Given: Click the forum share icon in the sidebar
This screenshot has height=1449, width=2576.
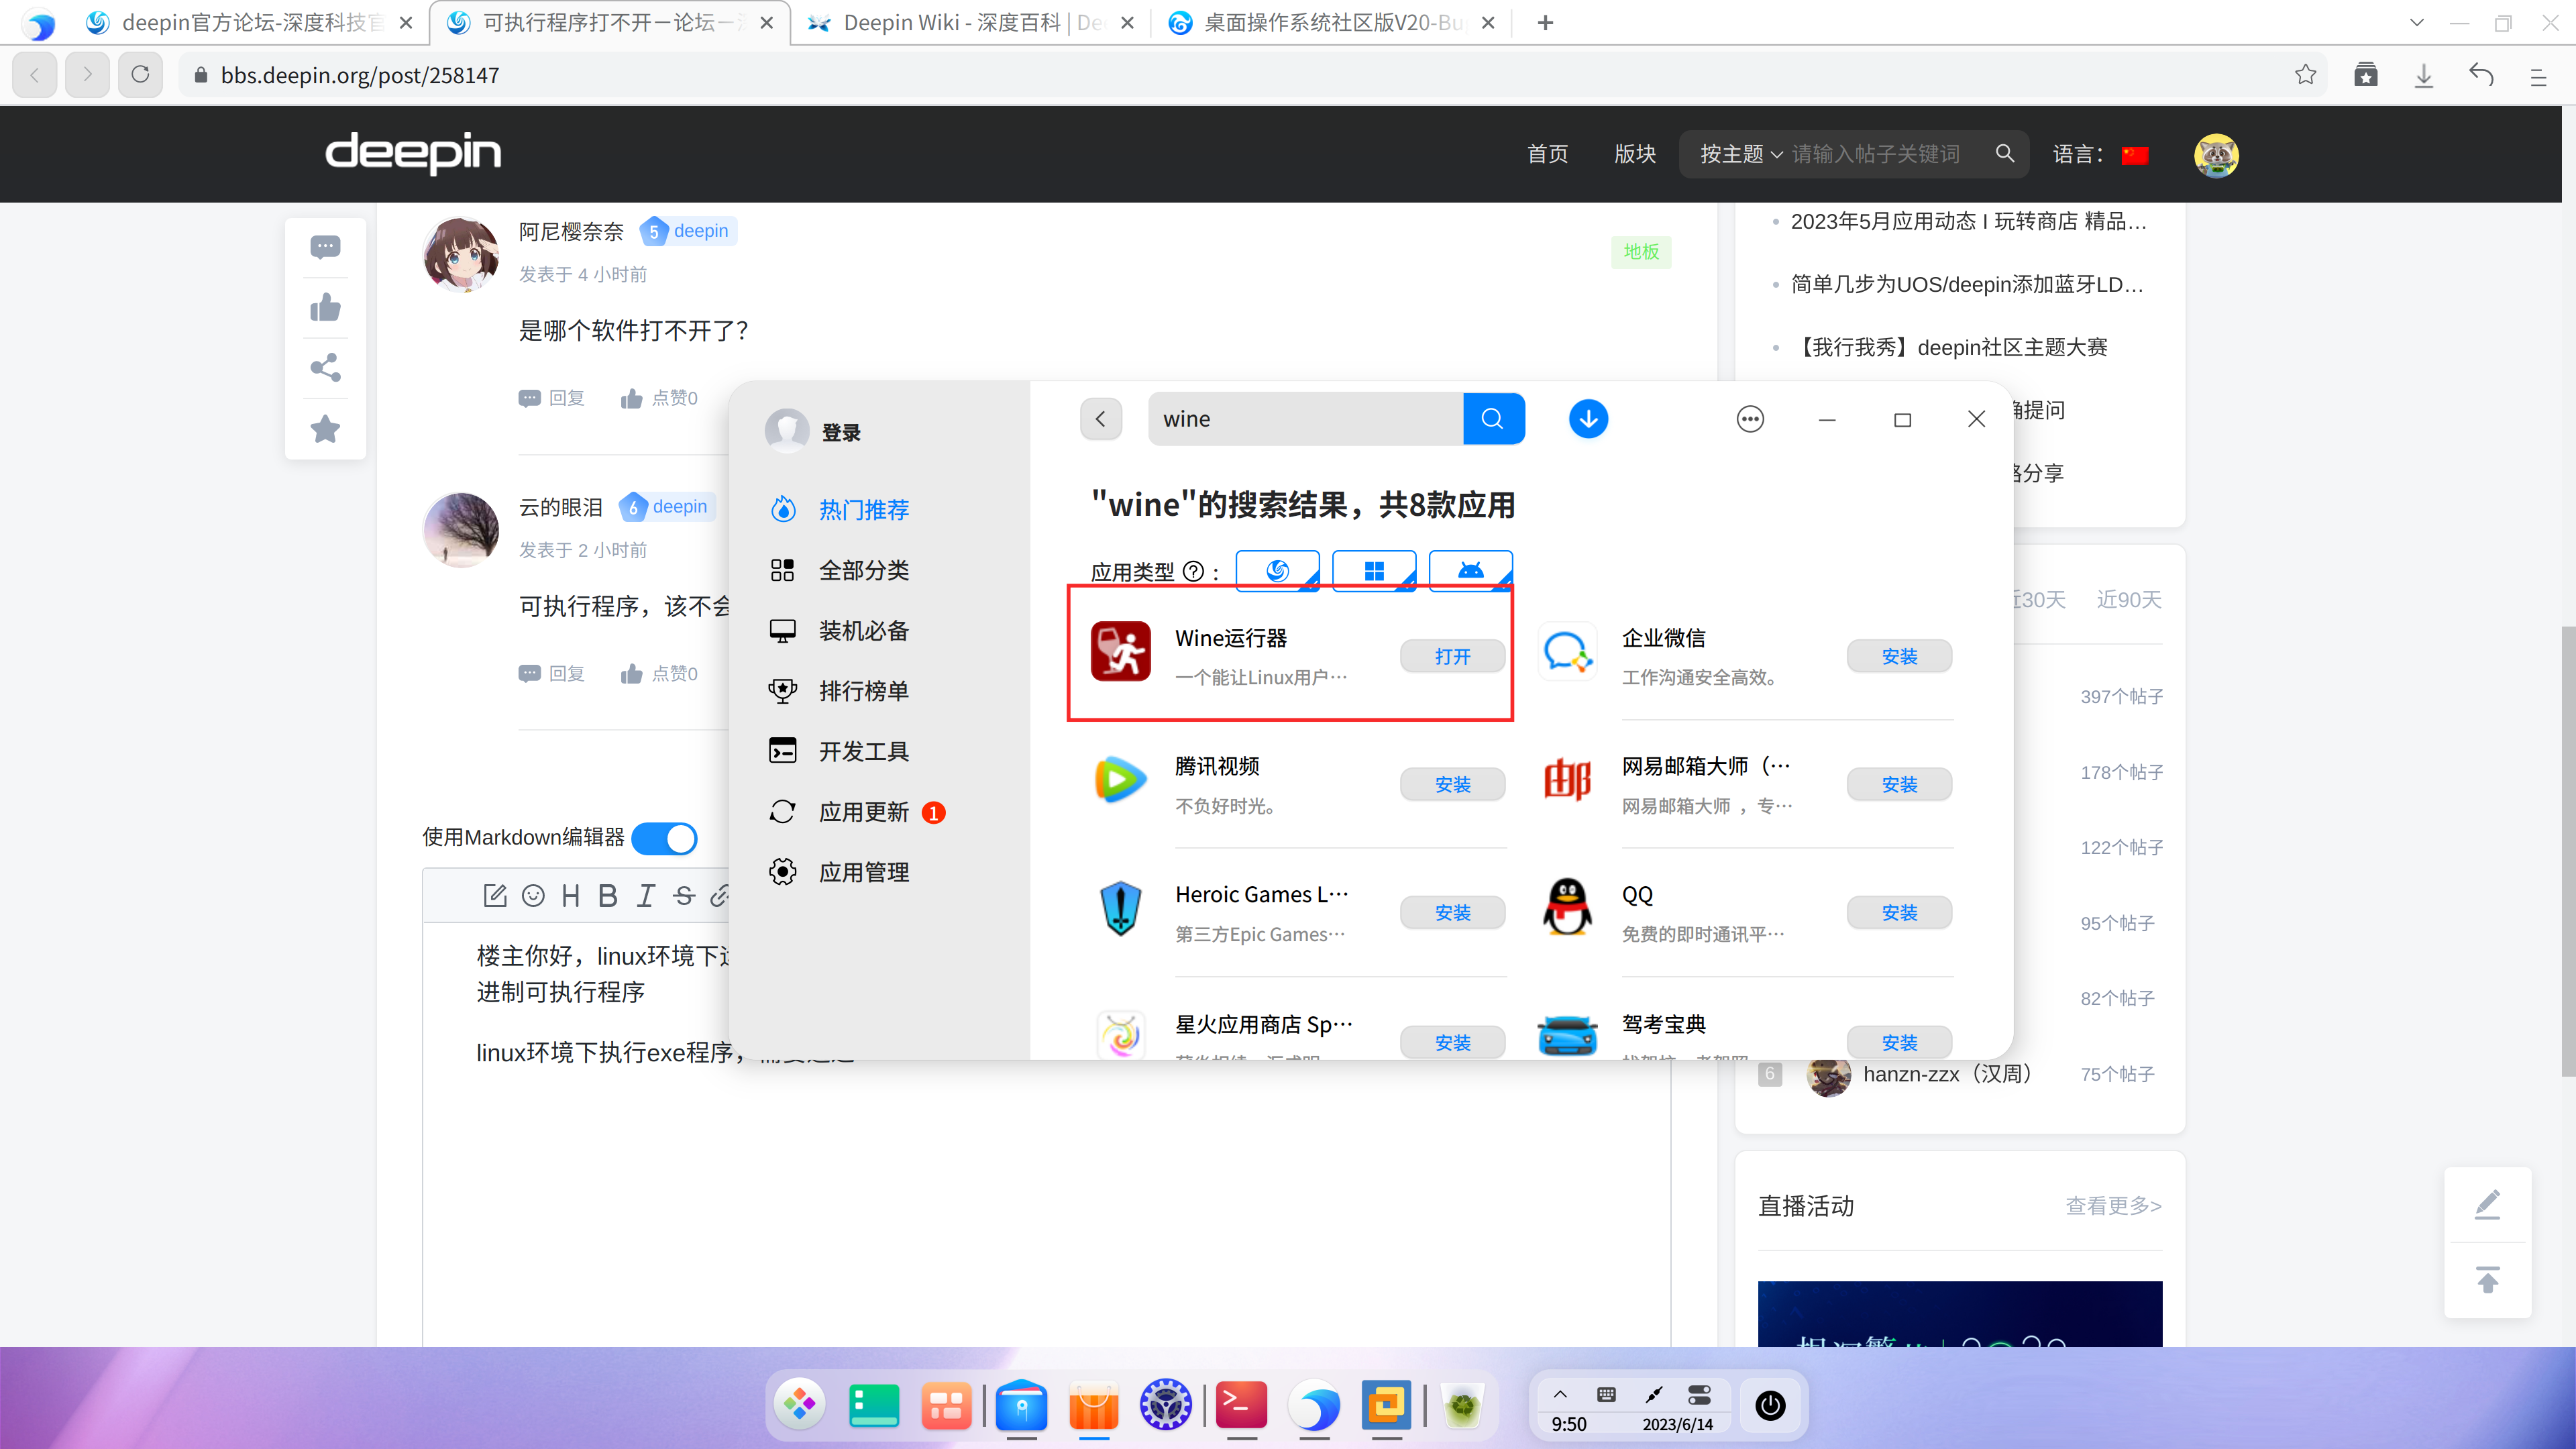Looking at the screenshot, I should tap(325, 368).
